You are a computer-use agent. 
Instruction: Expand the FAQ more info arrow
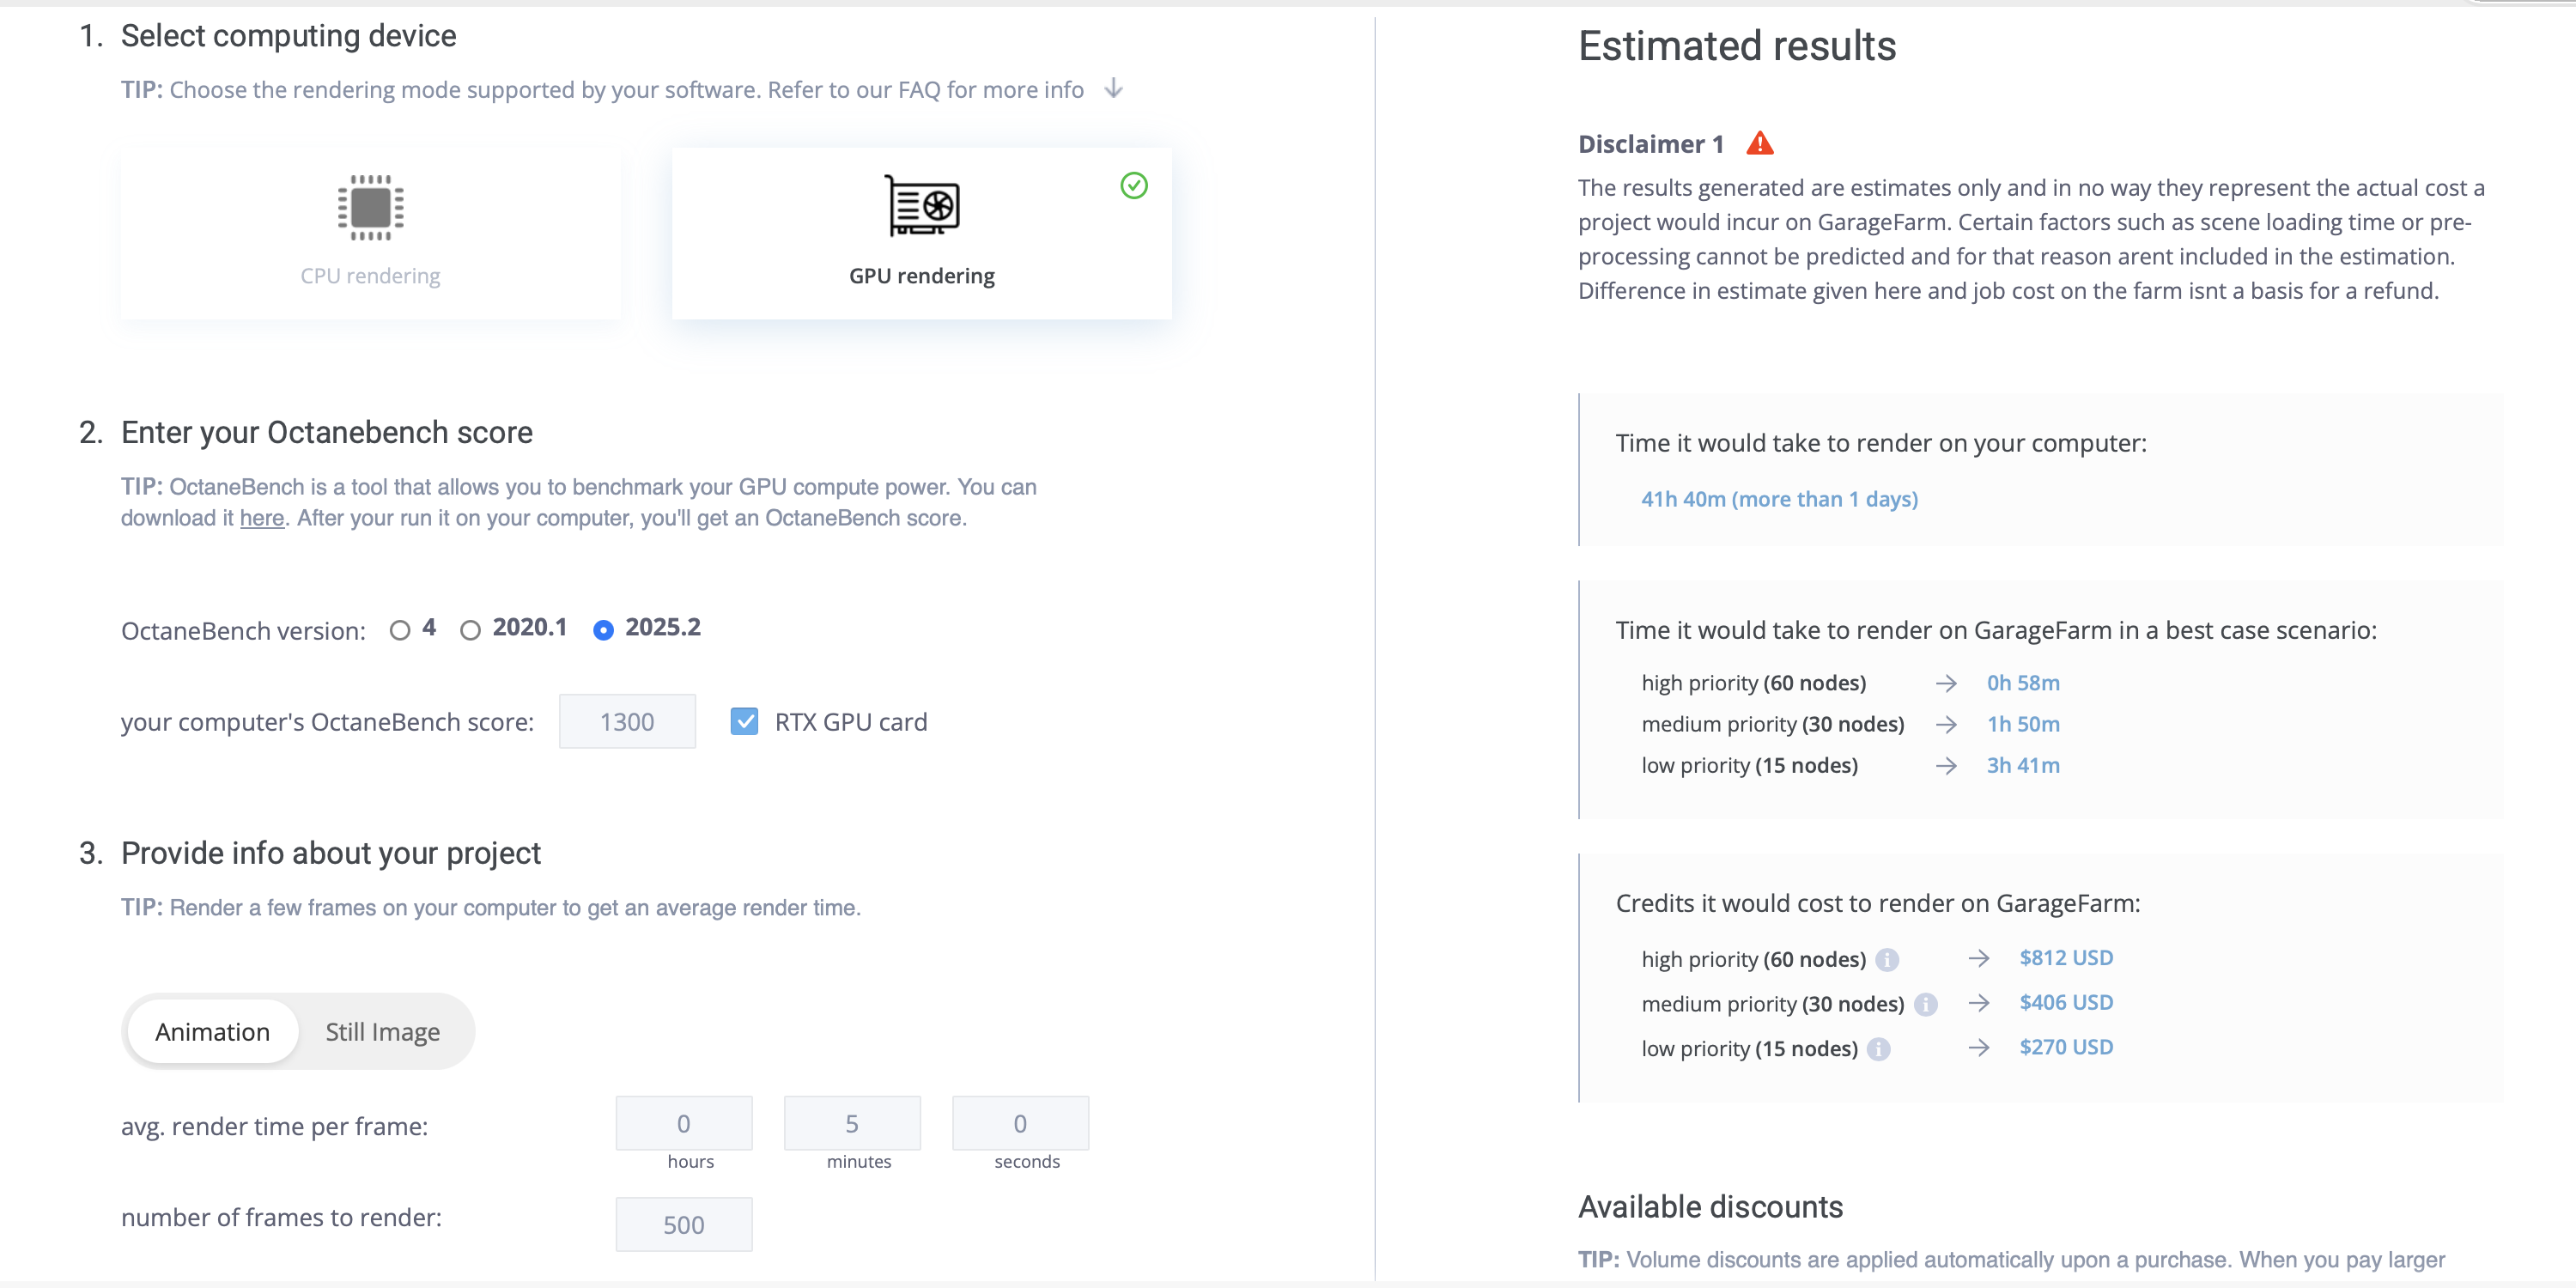[x=1113, y=89]
